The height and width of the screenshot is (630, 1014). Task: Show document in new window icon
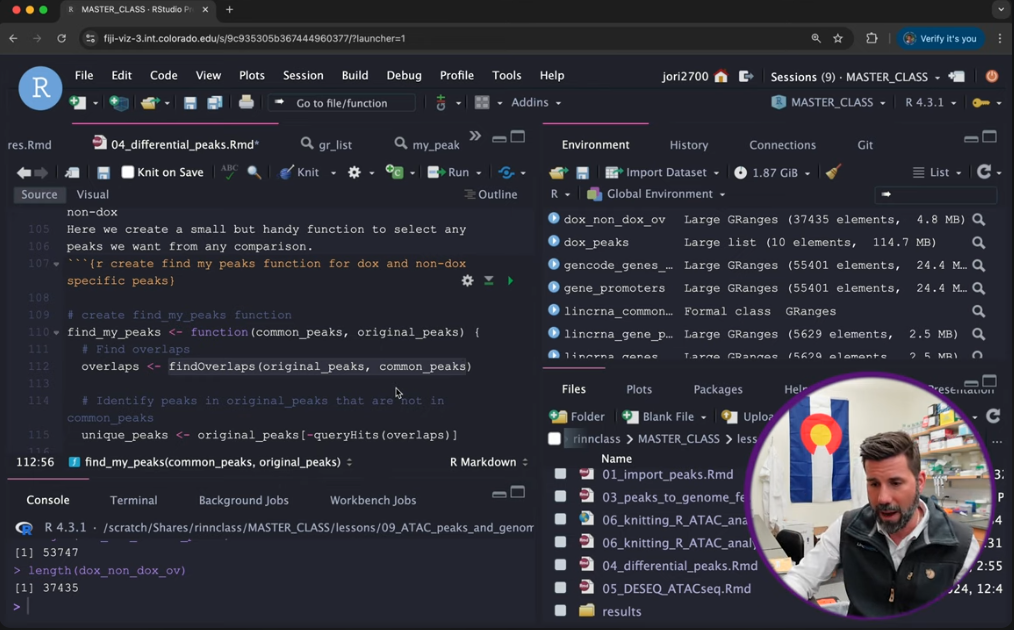[72, 173]
